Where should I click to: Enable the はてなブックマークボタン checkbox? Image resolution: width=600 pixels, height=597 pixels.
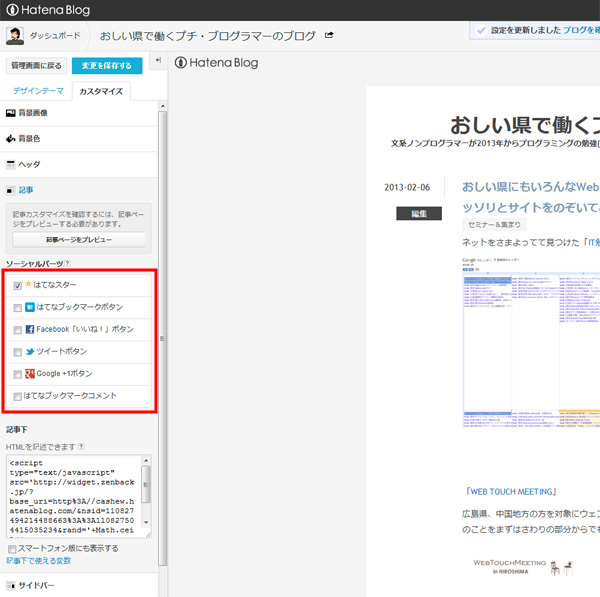[17, 308]
